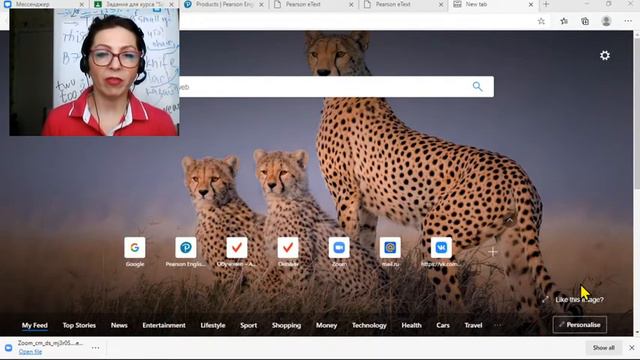Open download item options ellipsis
Screen dimensions: 640x360
pos(96,348)
